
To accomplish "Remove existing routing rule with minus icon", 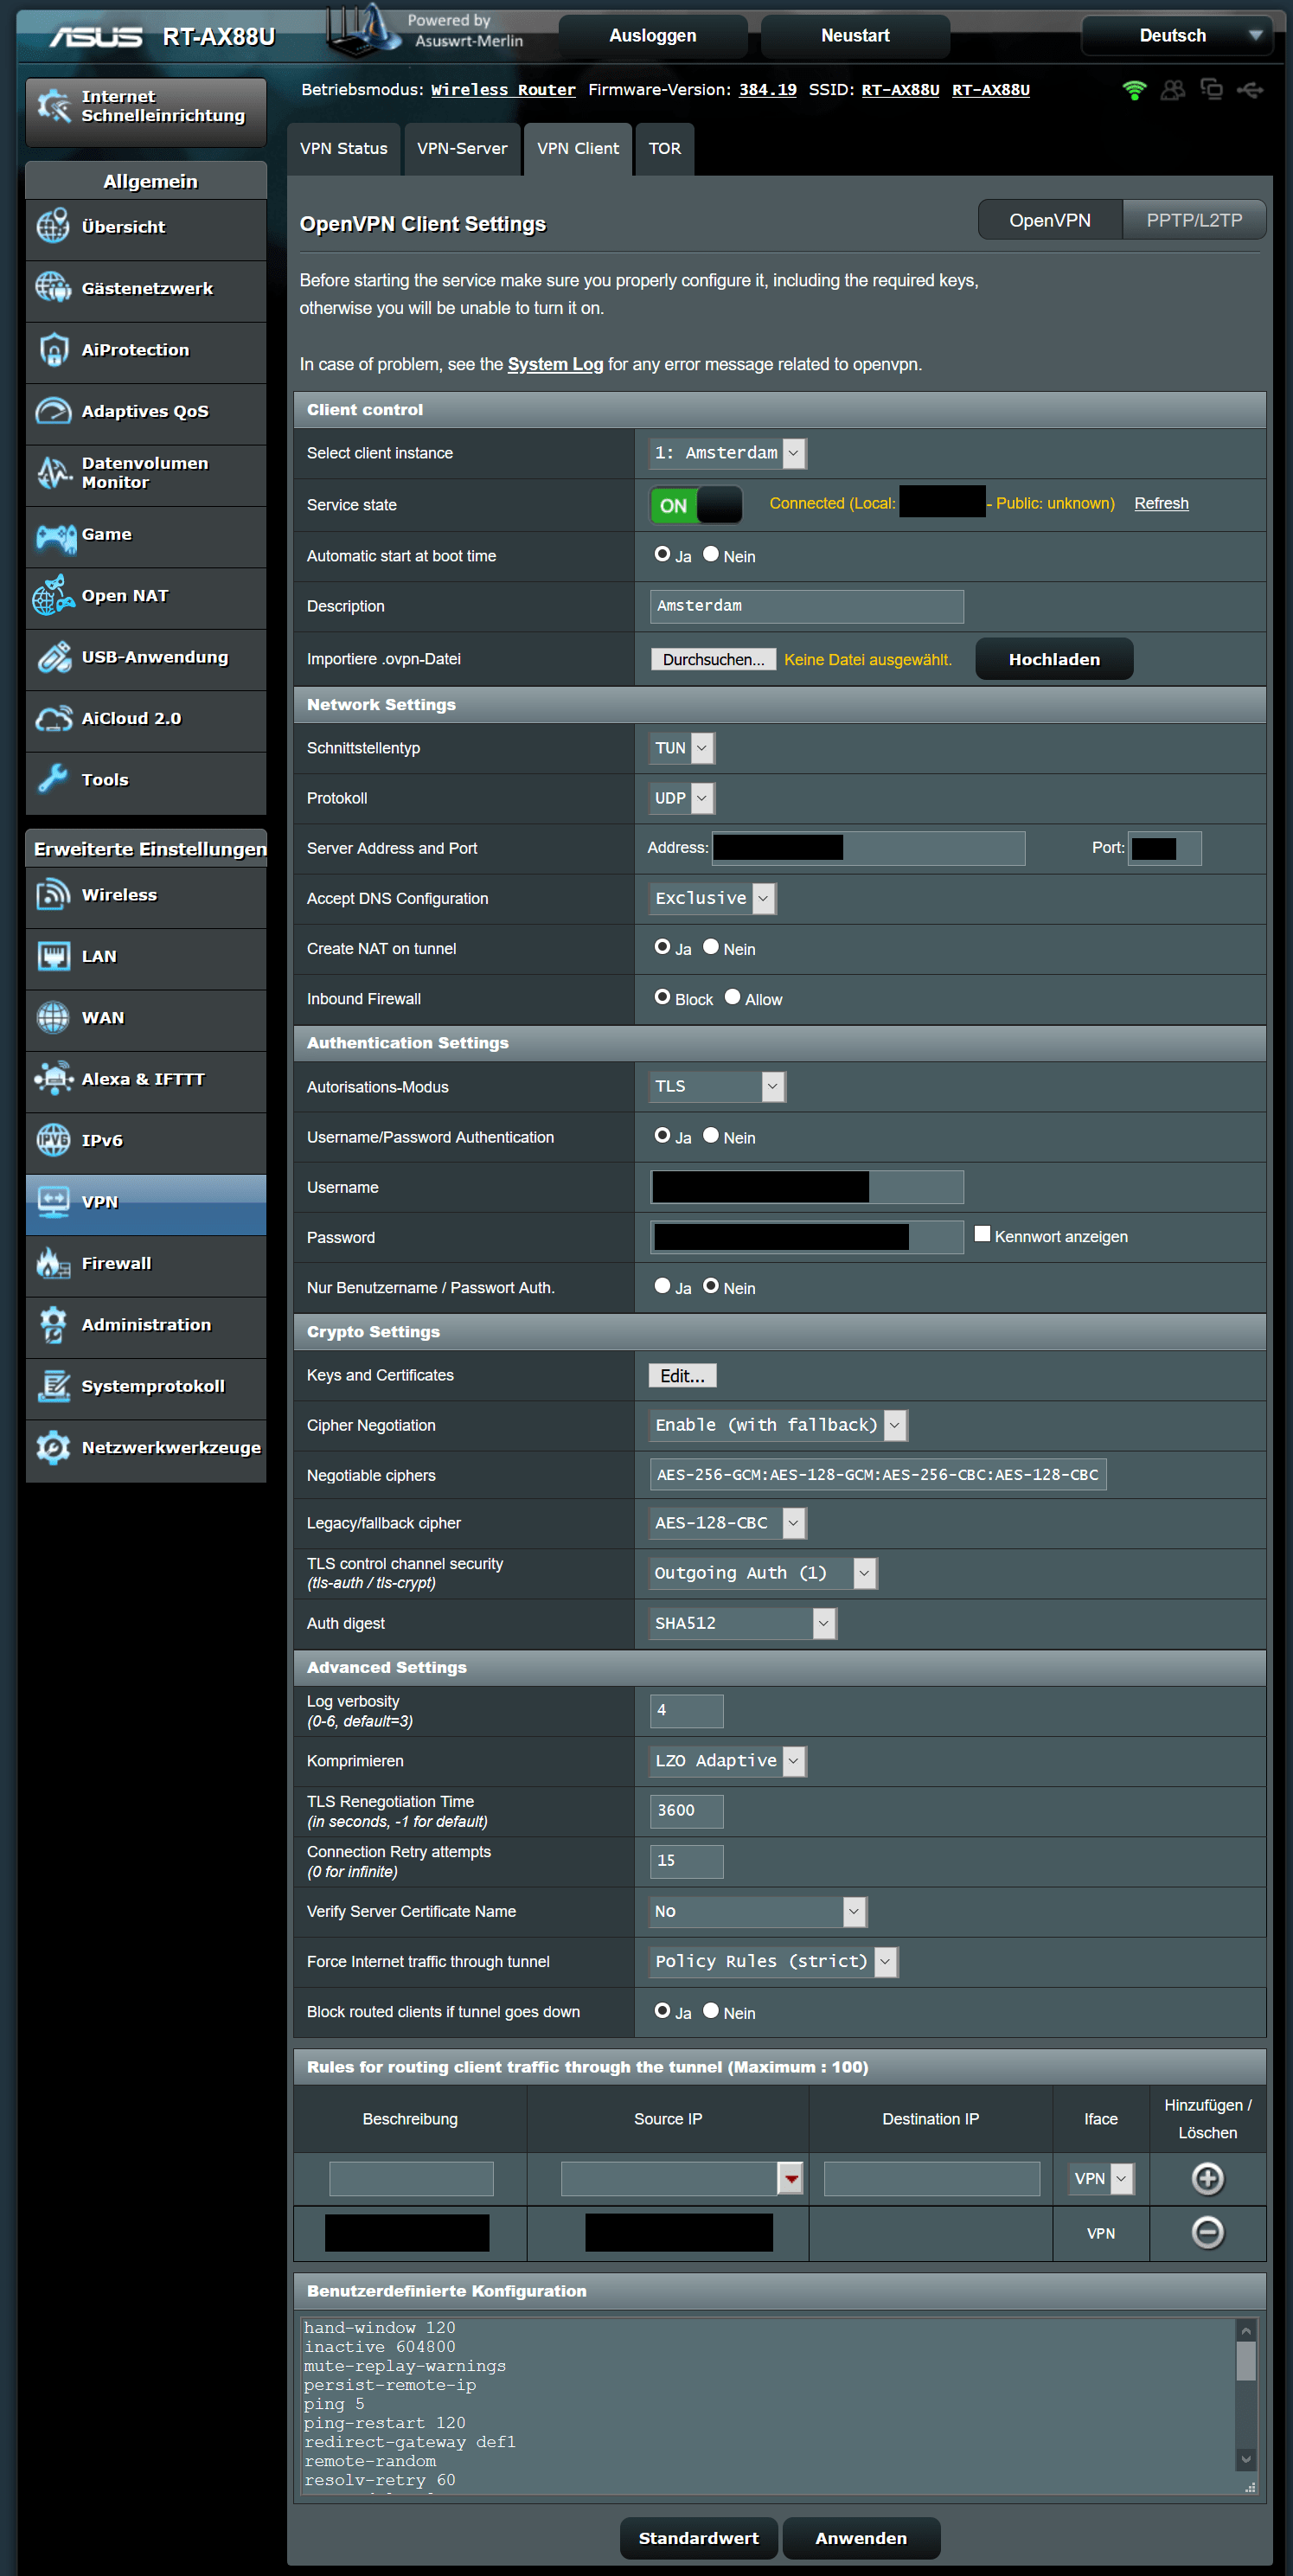I will (1208, 2232).
